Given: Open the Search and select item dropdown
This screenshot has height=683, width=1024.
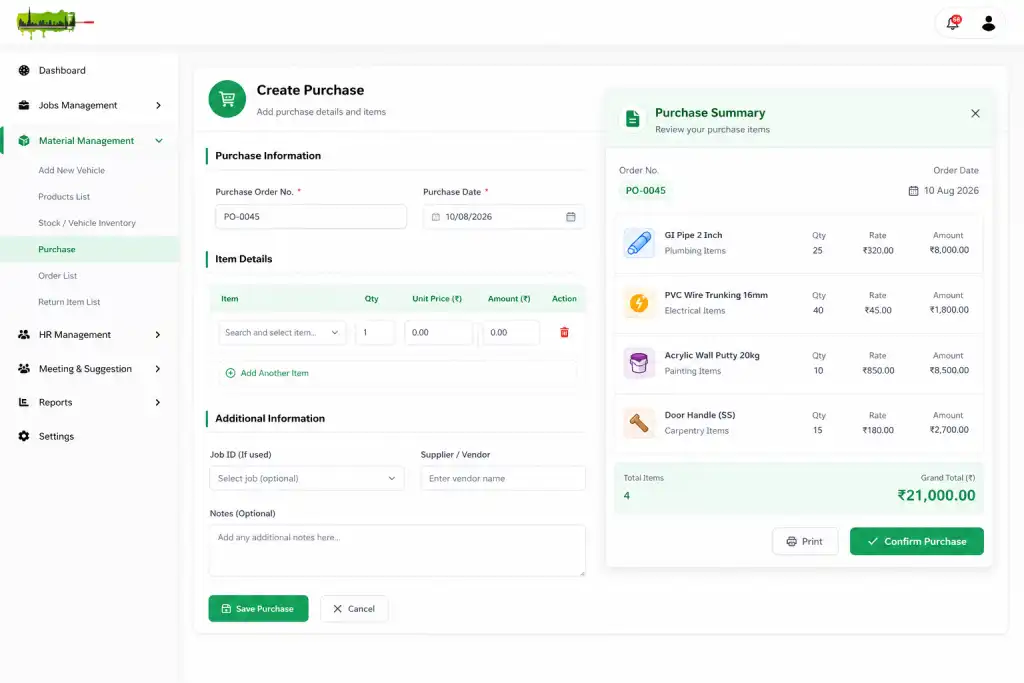Looking at the screenshot, I should (x=282, y=332).
